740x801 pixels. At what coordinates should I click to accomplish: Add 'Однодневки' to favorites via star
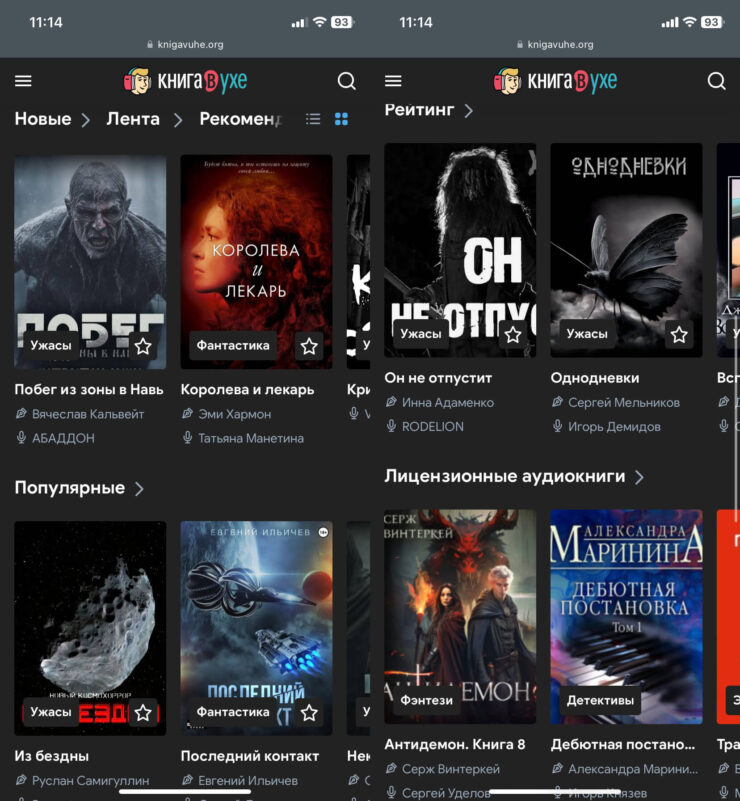[679, 334]
